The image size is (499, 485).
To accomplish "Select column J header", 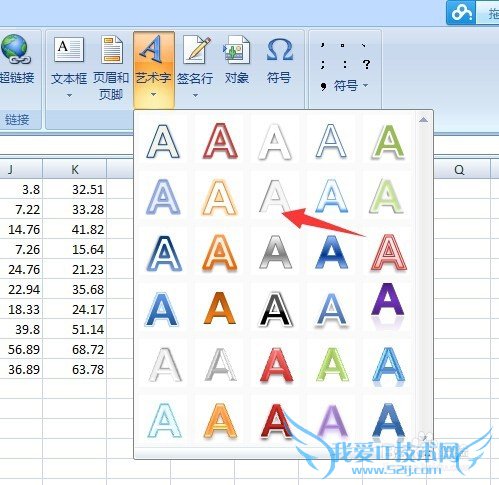I will point(21,170).
